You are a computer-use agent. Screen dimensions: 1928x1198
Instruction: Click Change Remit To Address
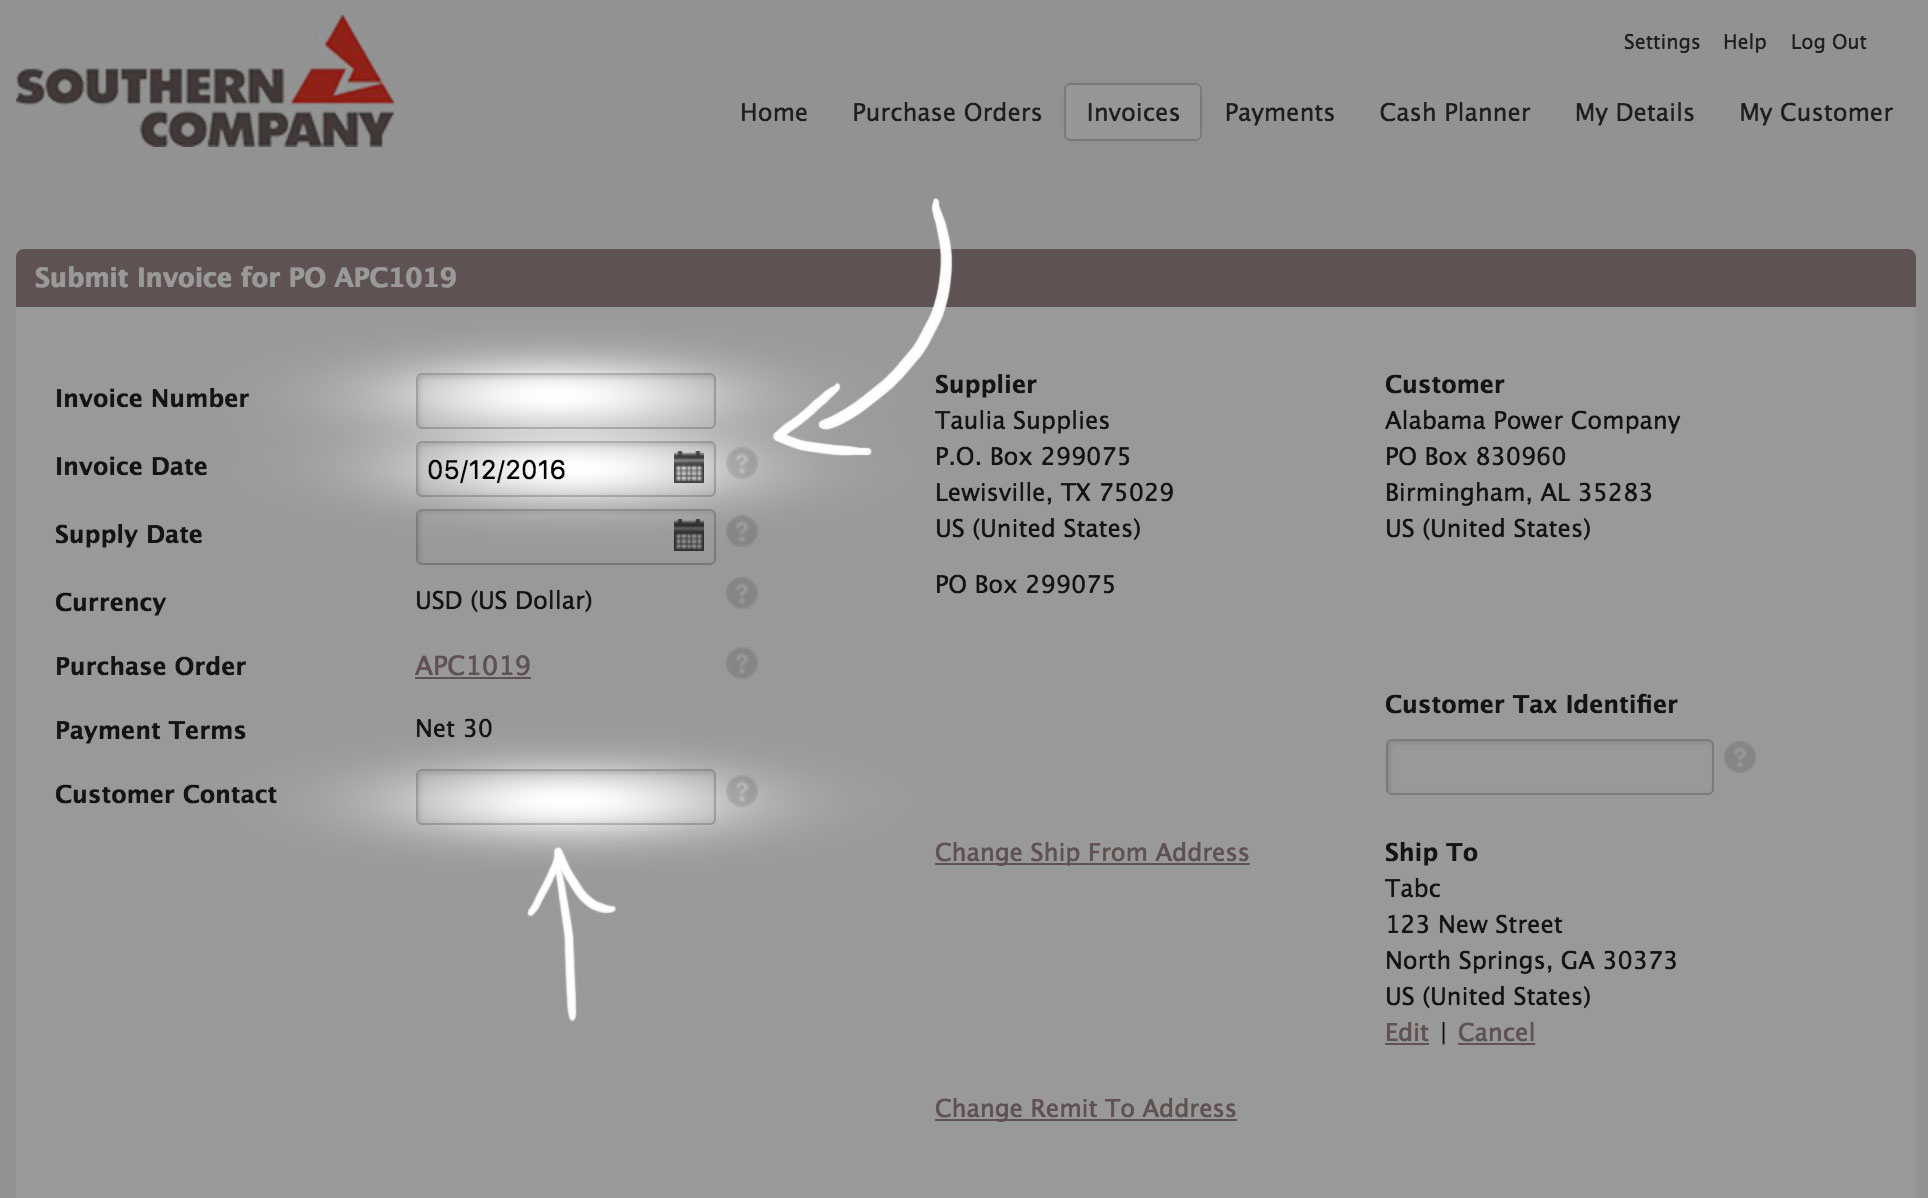(1086, 1108)
